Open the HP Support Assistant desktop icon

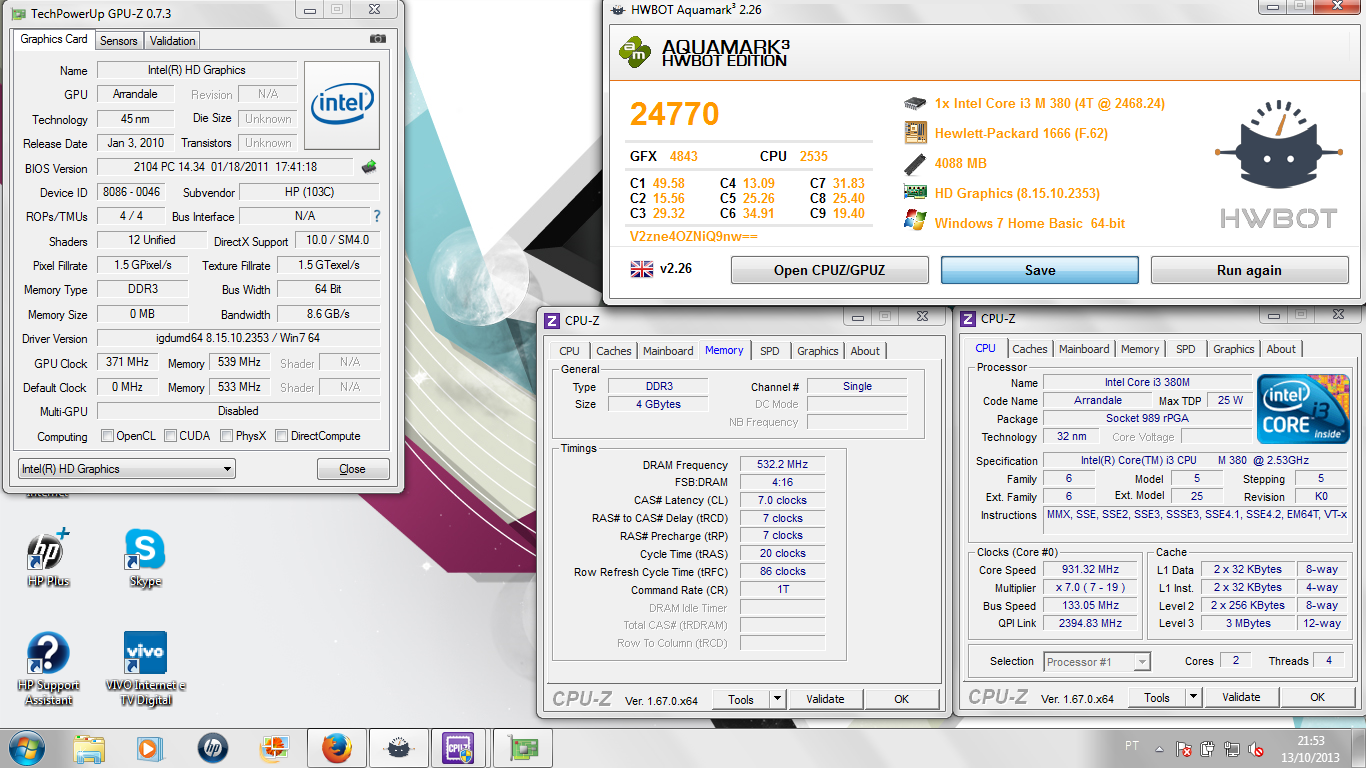coord(48,669)
